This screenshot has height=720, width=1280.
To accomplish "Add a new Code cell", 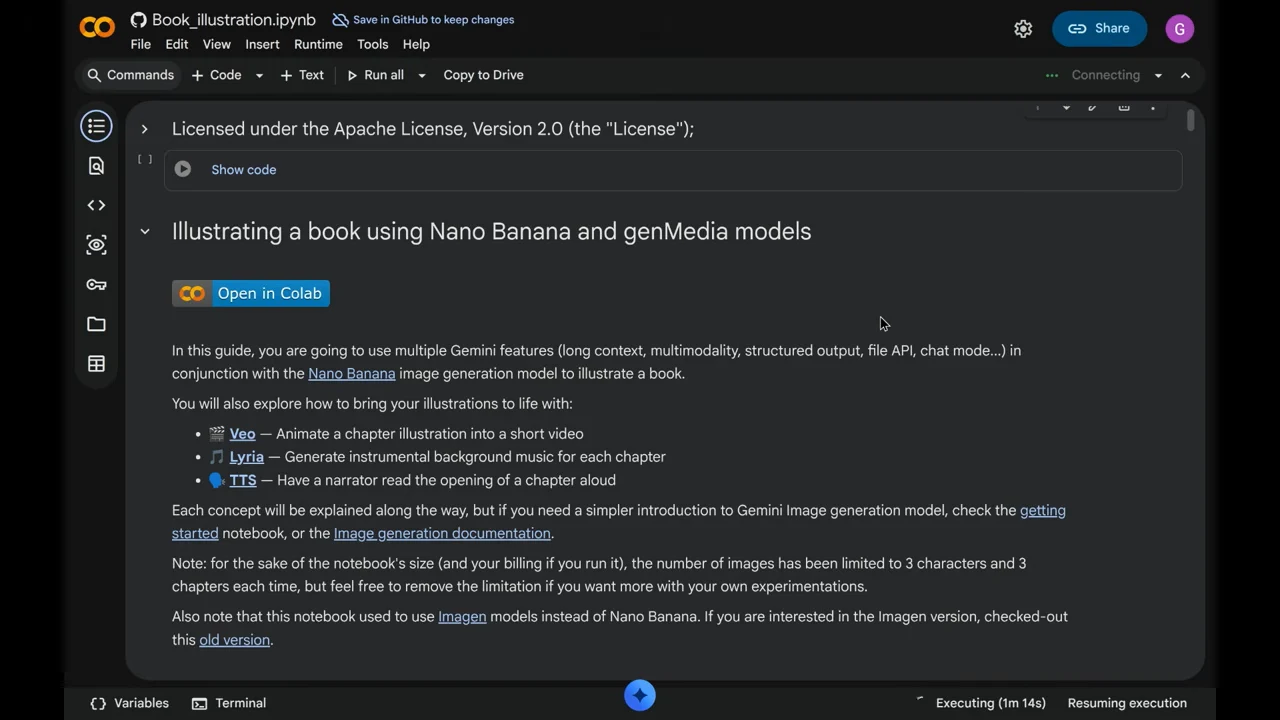I will 216,75.
